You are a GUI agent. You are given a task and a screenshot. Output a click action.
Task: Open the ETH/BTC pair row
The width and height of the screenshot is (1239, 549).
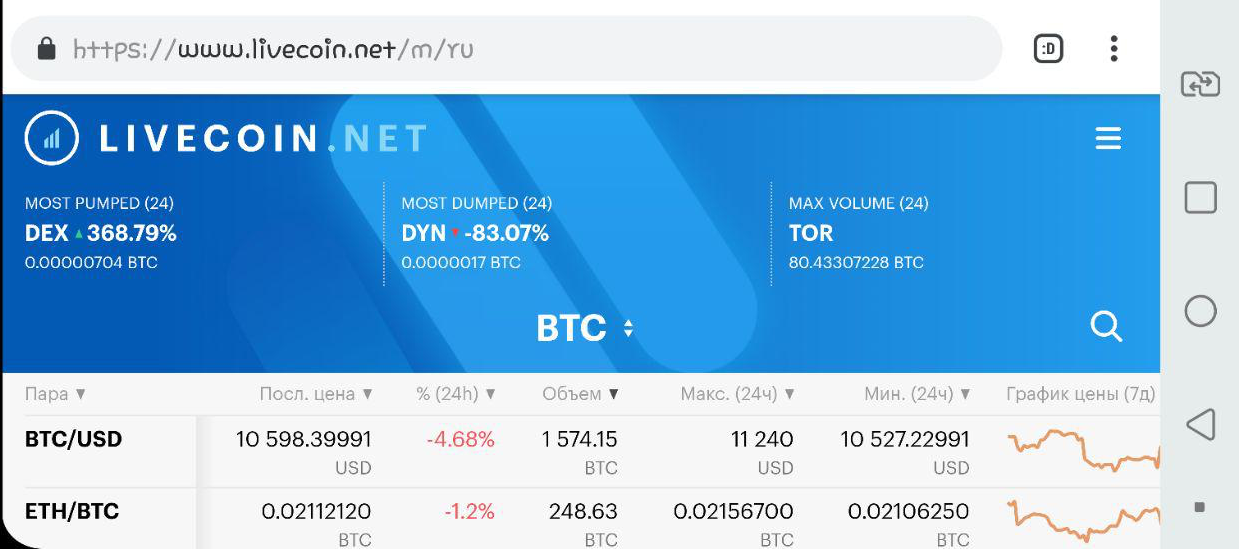pyautogui.click(x=580, y=519)
